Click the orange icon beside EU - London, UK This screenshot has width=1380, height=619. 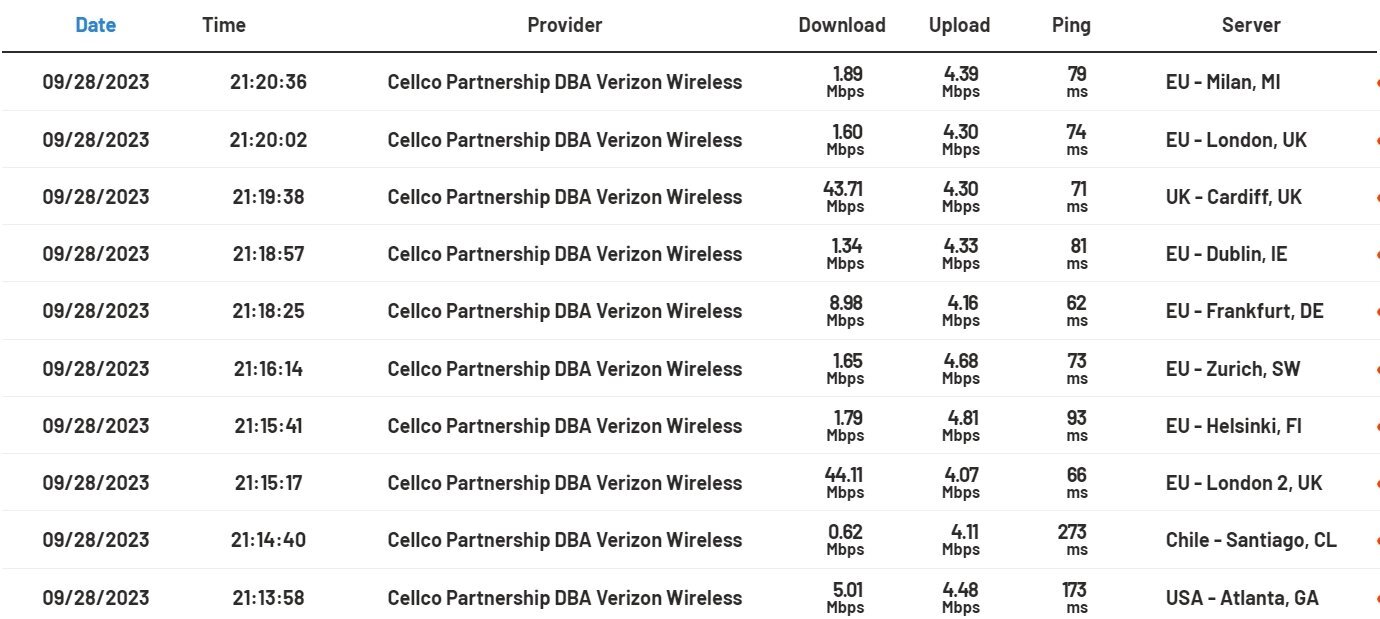(1377, 140)
